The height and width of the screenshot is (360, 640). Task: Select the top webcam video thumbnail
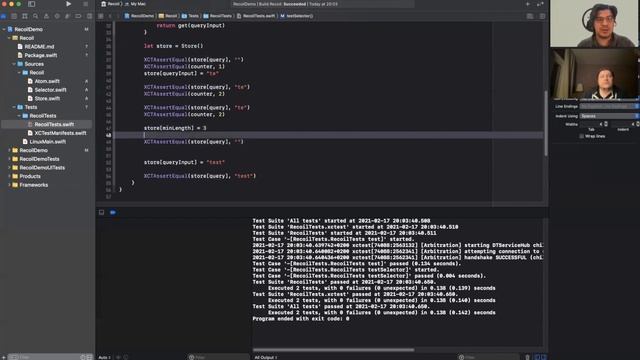tap(593, 23)
